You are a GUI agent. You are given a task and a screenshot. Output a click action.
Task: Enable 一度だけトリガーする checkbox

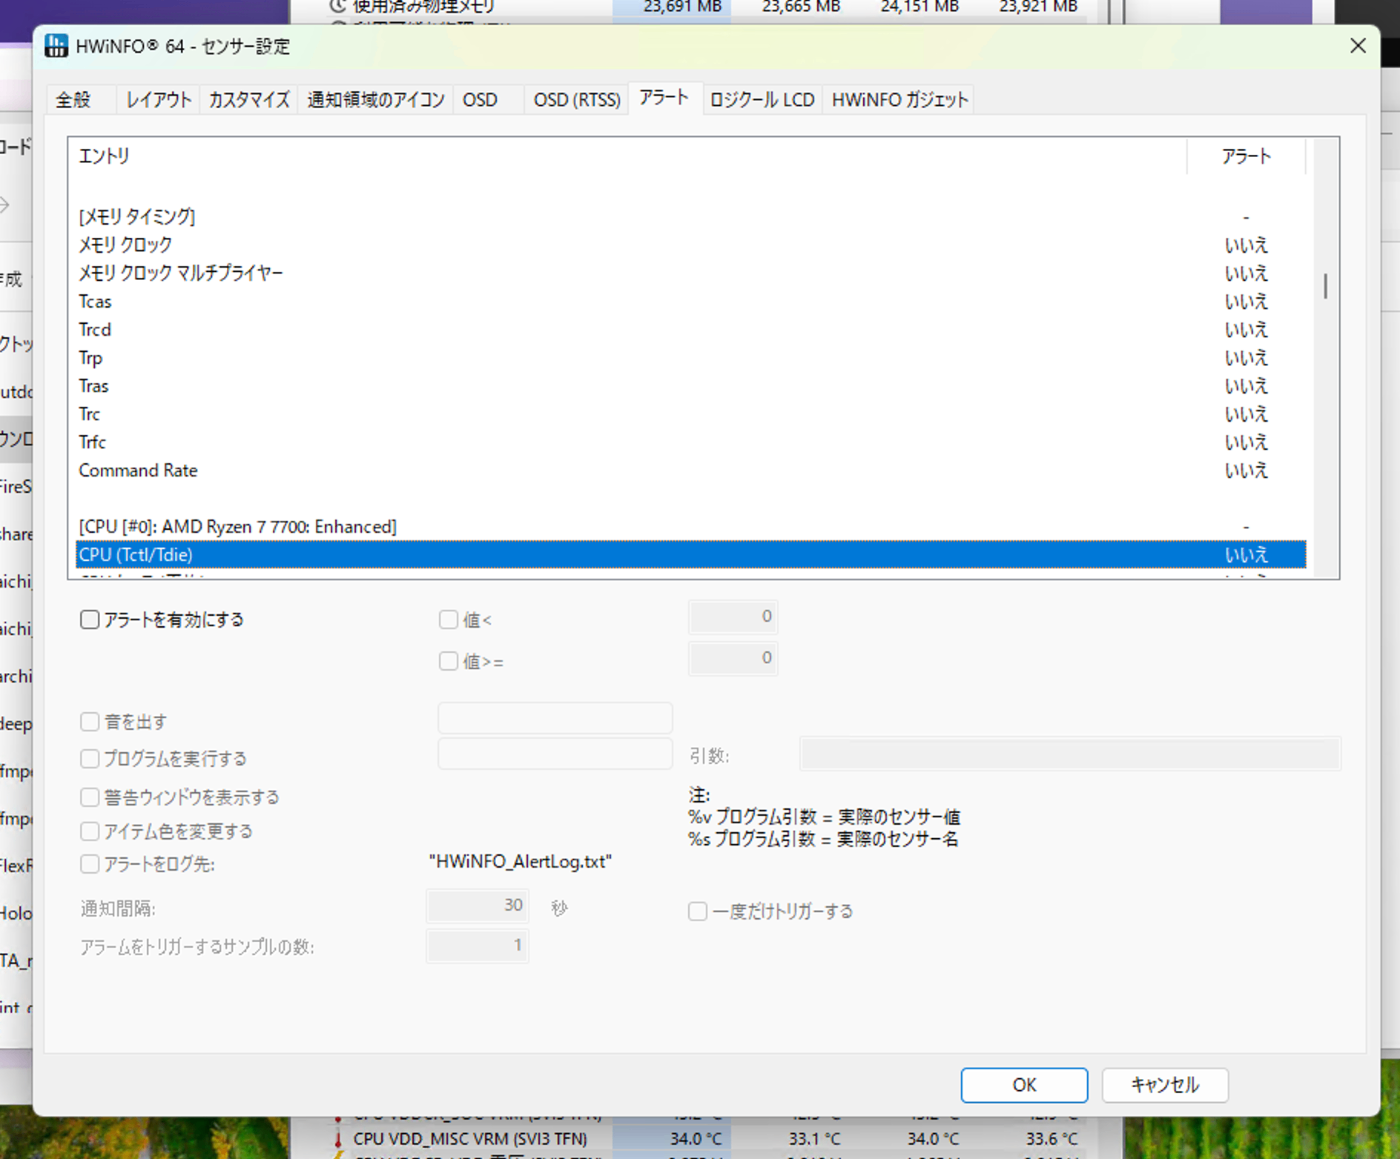pyautogui.click(x=698, y=911)
